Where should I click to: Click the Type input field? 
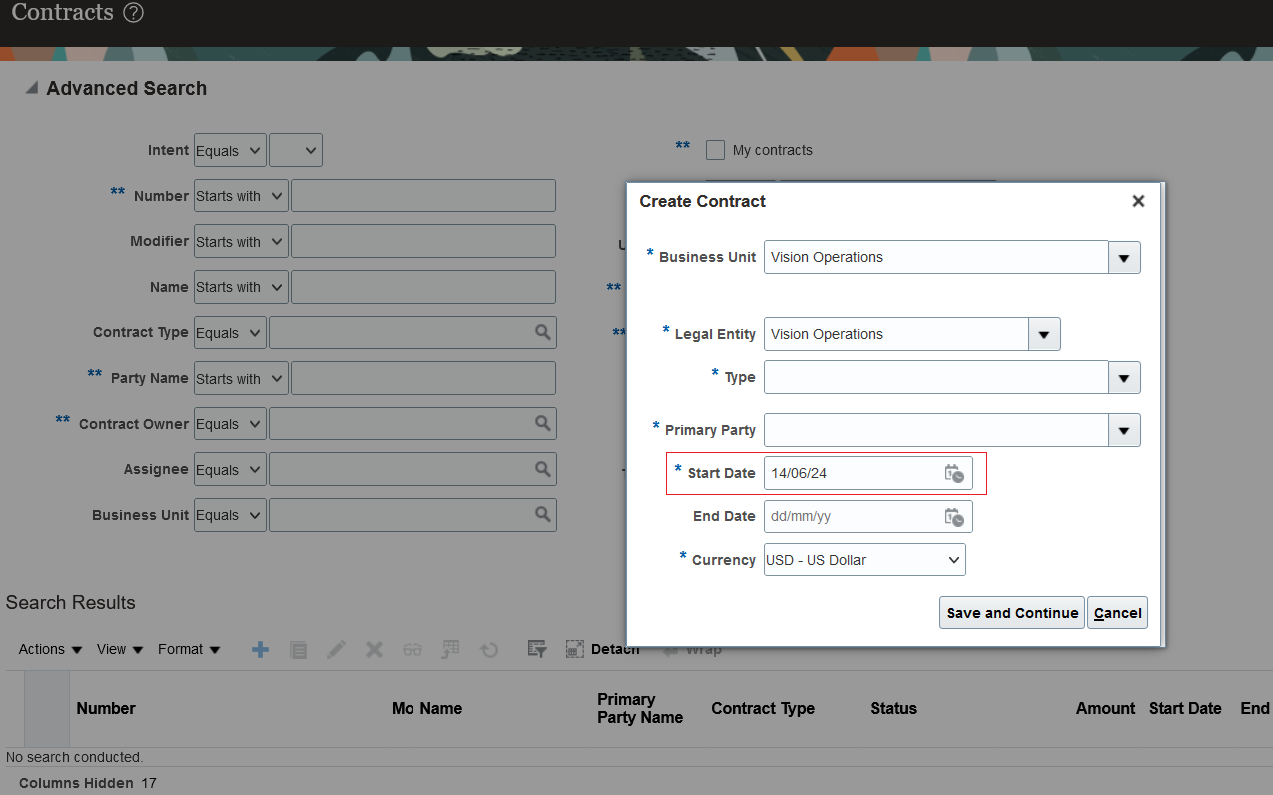(x=936, y=377)
